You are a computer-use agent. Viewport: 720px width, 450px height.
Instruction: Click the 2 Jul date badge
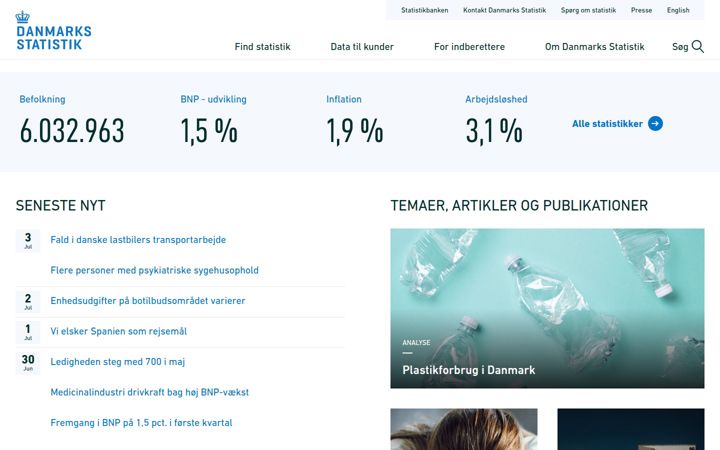28,302
